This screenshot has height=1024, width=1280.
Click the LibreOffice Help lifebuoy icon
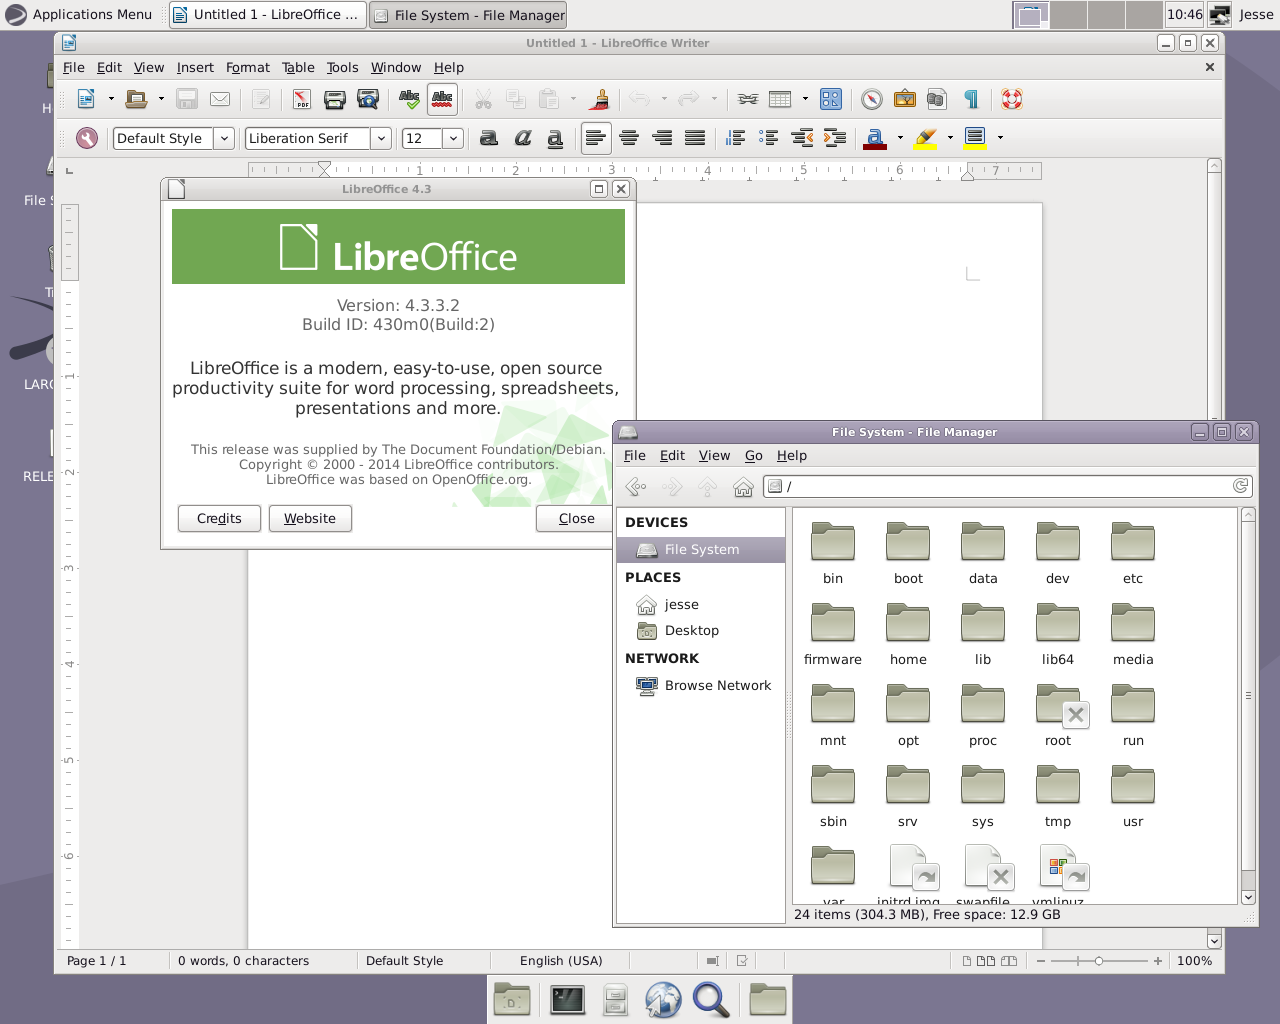pyautogui.click(x=1012, y=99)
